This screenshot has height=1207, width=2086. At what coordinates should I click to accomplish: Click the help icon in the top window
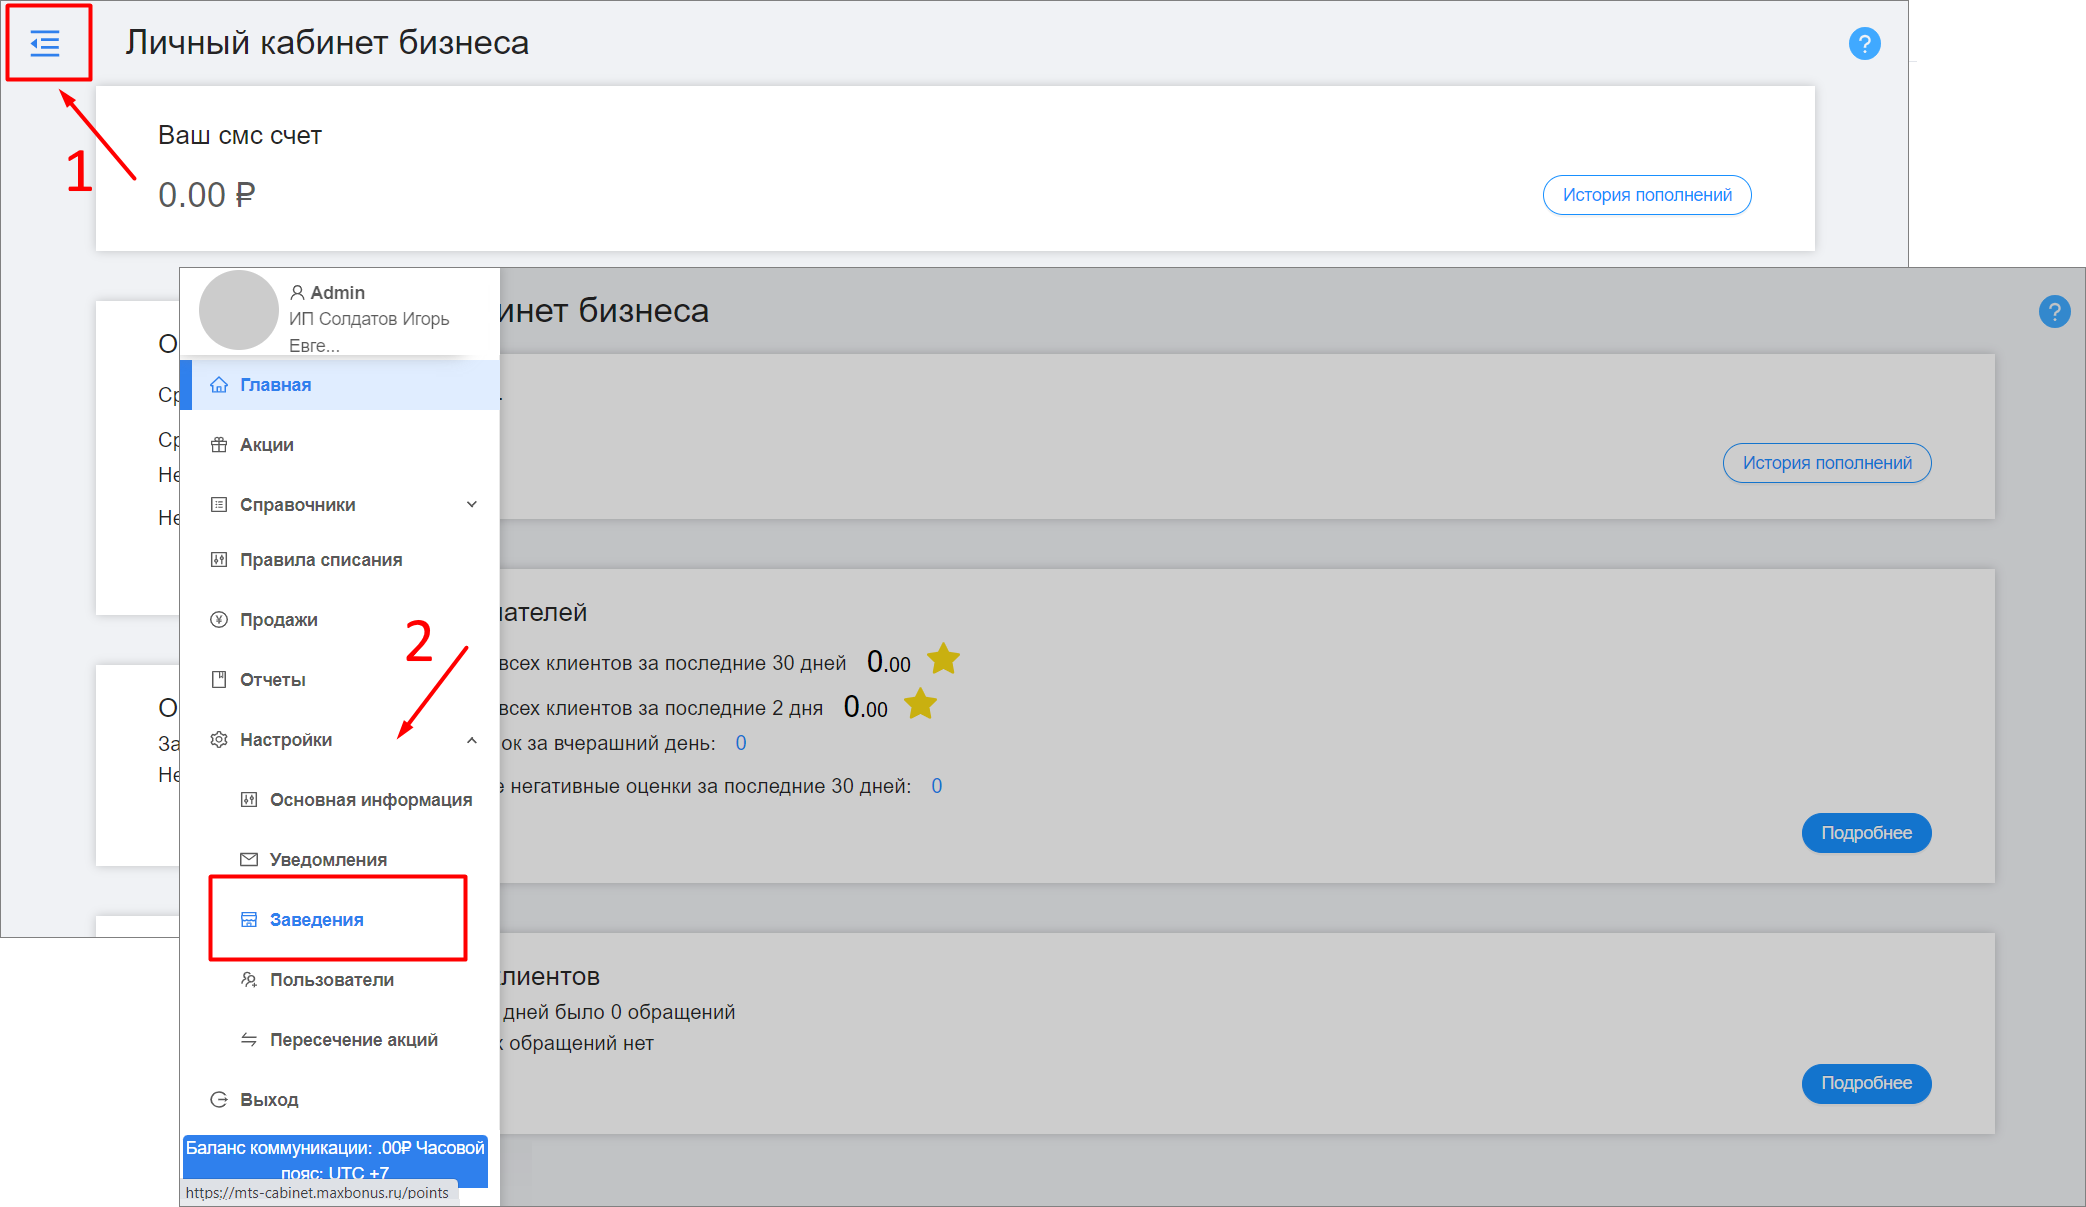click(x=1864, y=44)
